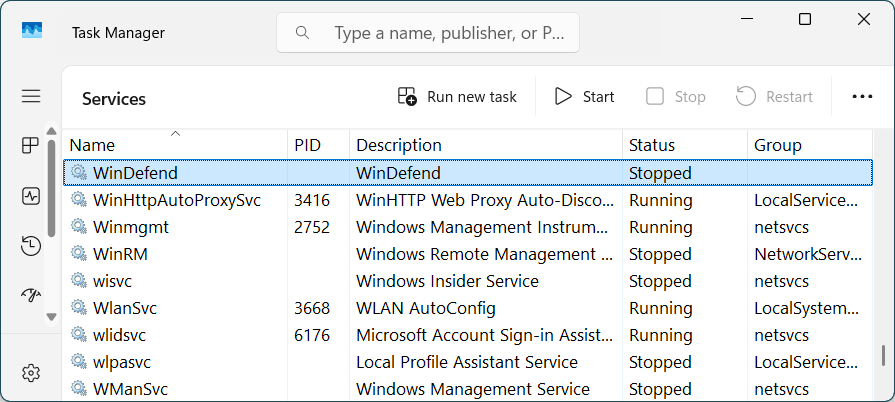Open Task Manager settings gear
The width and height of the screenshot is (895, 402).
[31, 373]
